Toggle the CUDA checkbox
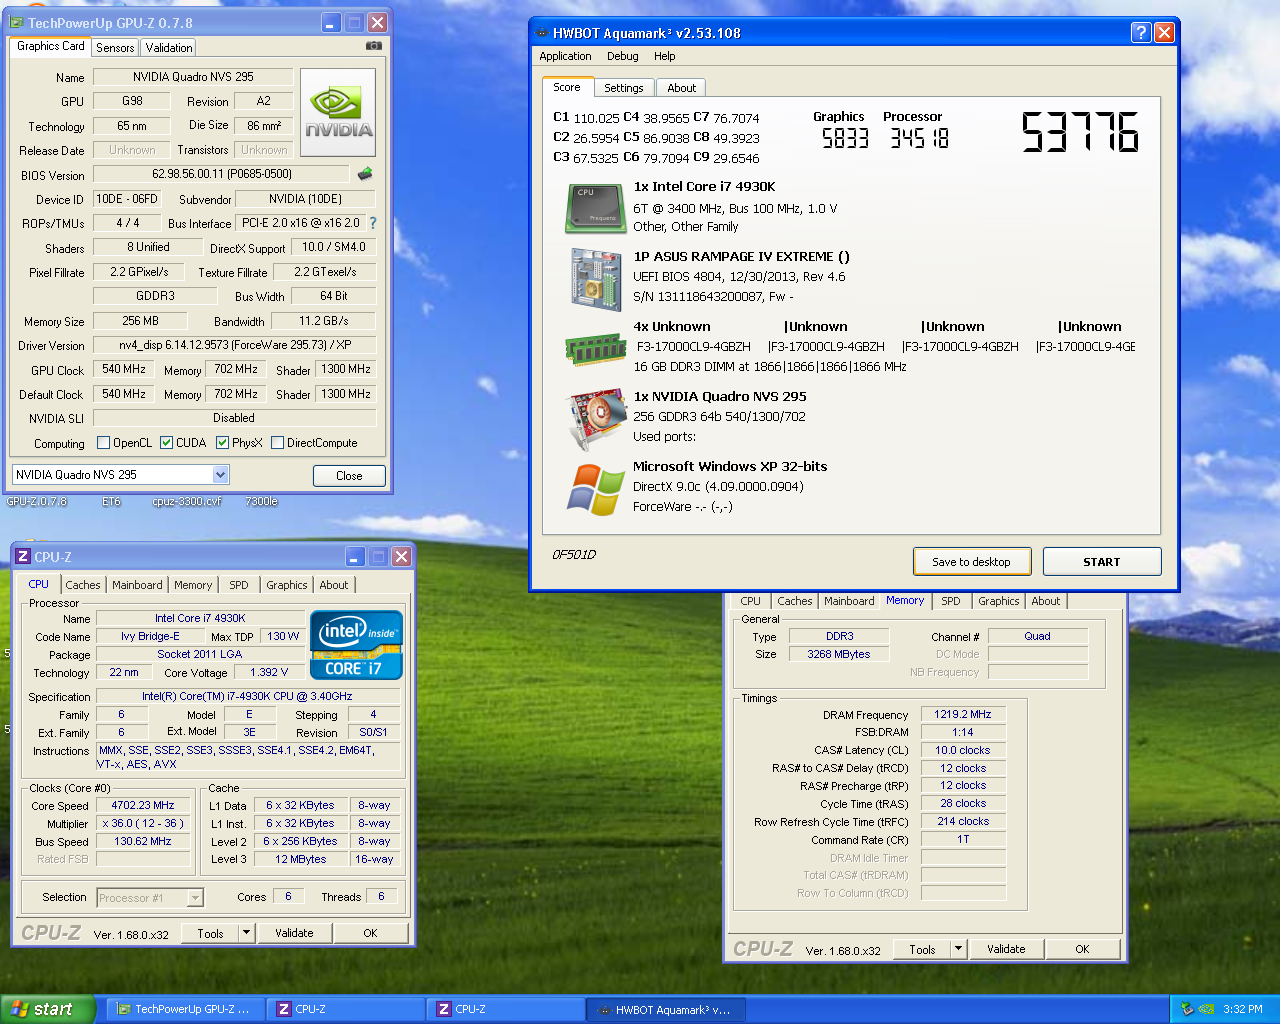Screen dimensions: 1280x1024 pyautogui.click(x=166, y=442)
